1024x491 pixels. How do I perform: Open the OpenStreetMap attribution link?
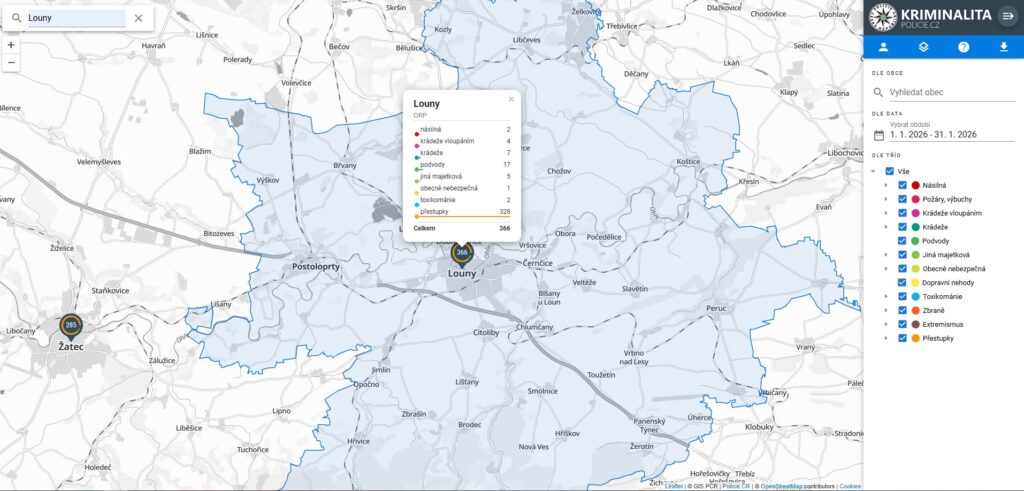point(783,486)
